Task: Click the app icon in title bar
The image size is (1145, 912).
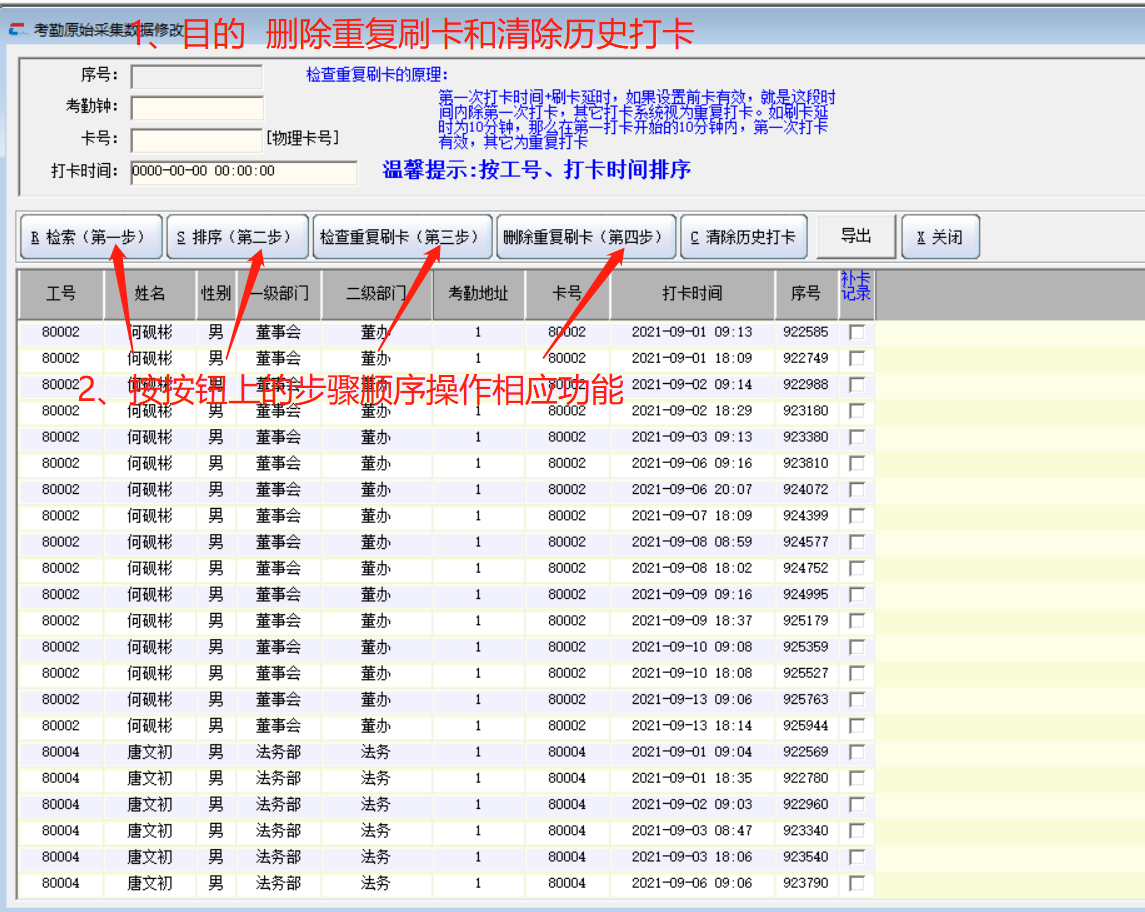Action: pyautogui.click(x=17, y=30)
